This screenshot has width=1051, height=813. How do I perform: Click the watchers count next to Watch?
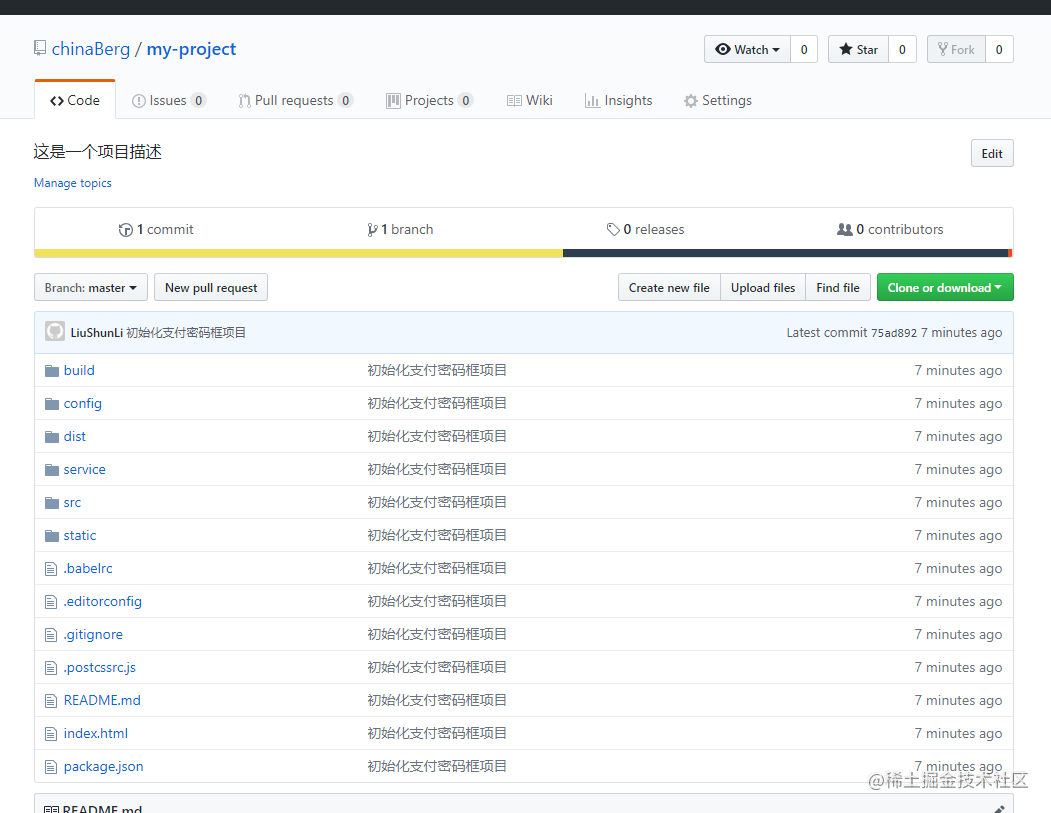point(804,50)
